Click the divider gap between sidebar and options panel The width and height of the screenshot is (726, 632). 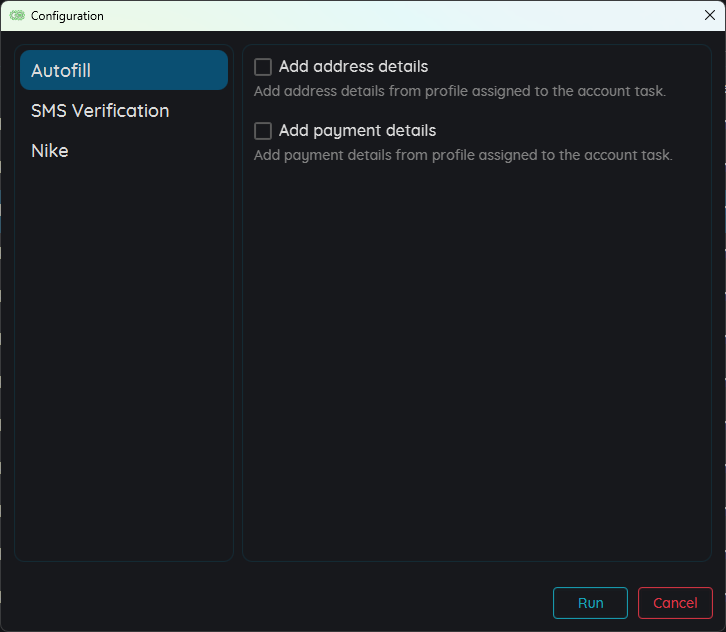tap(238, 300)
